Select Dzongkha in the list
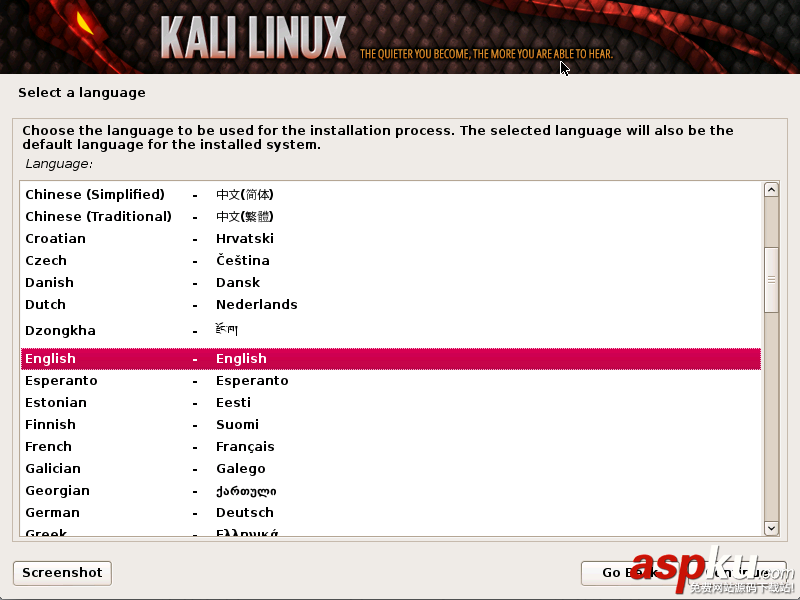 (391, 331)
